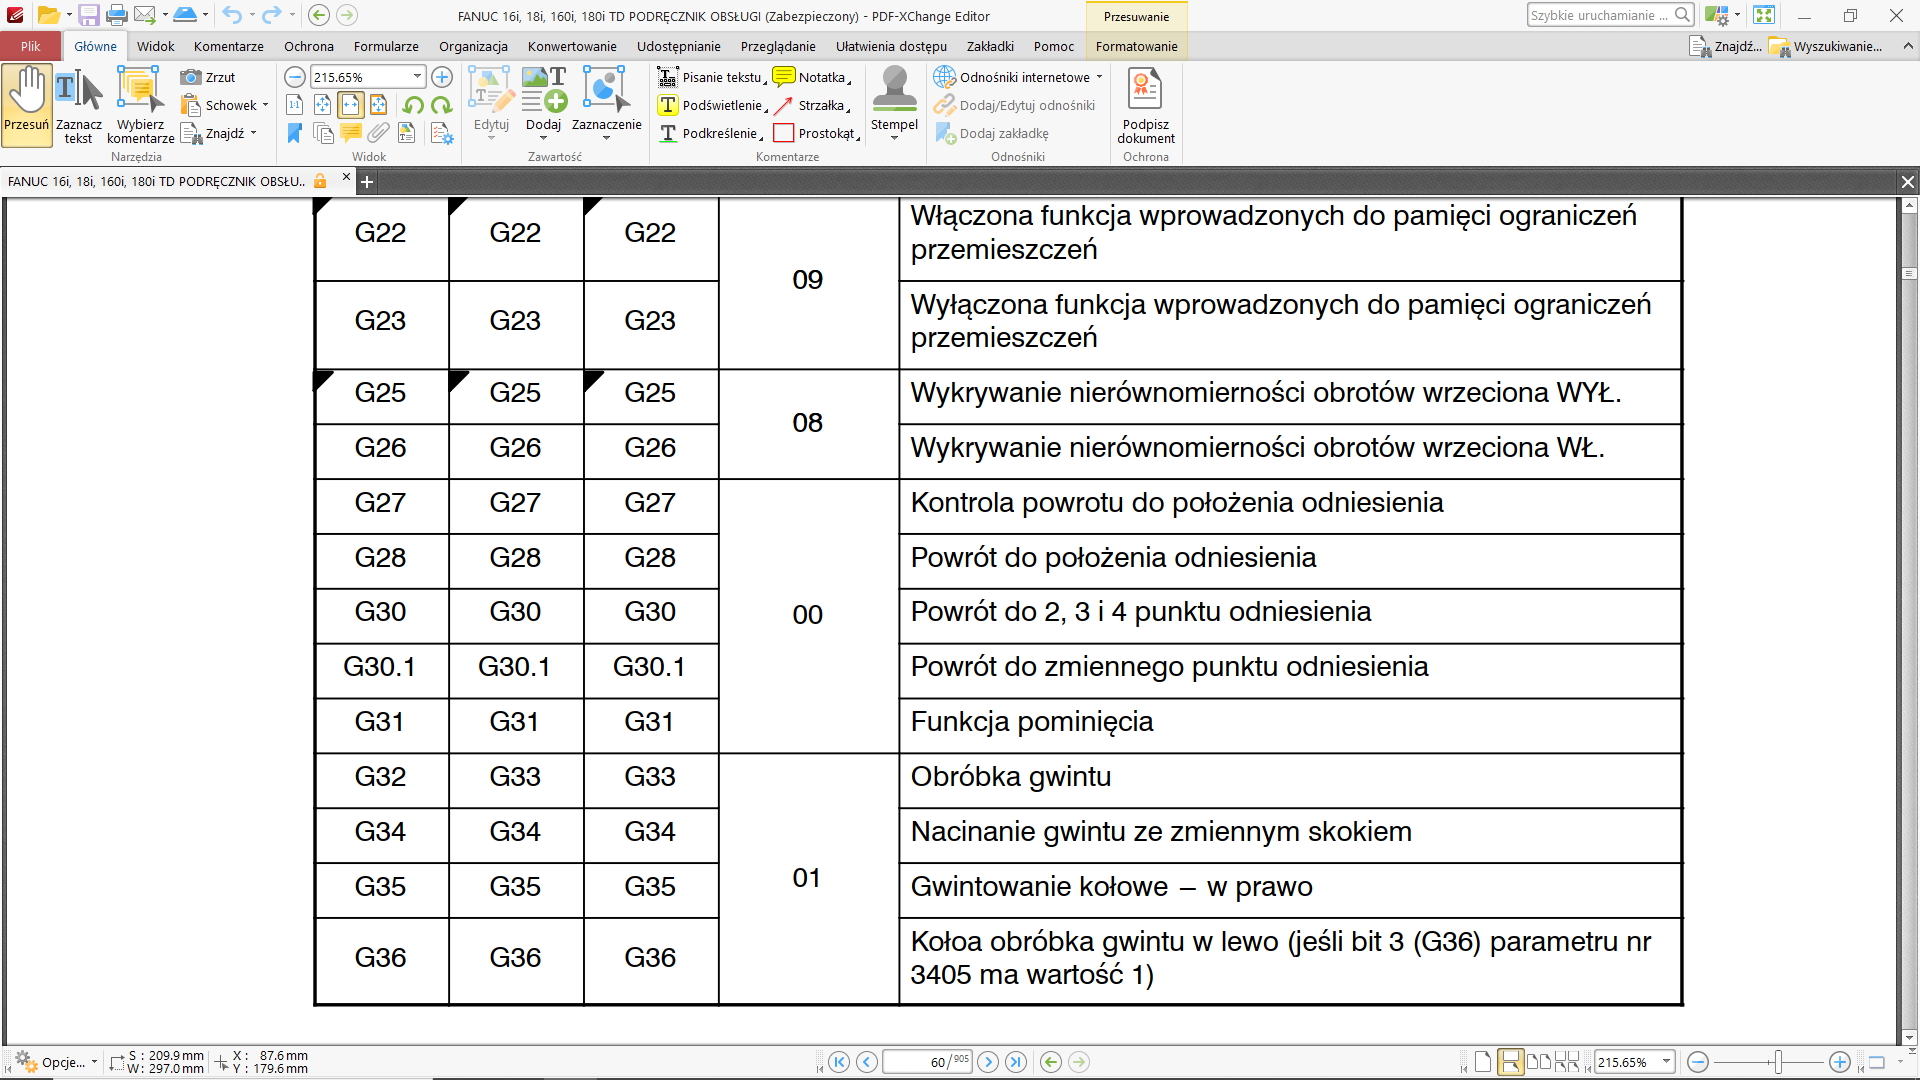Select two pages continuous layout
This screenshot has width=1920, height=1080.
1567,1062
